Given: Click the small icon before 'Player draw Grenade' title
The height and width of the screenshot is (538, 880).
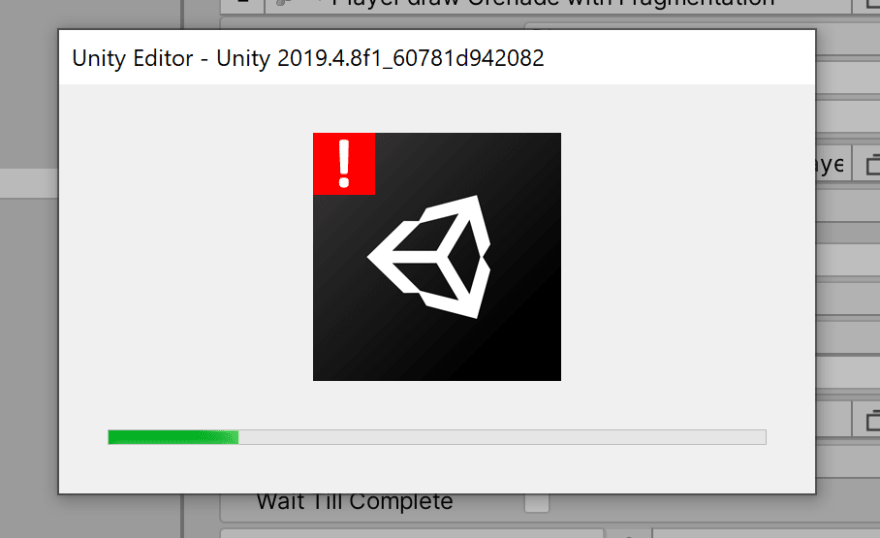Looking at the screenshot, I should click(x=284, y=3).
